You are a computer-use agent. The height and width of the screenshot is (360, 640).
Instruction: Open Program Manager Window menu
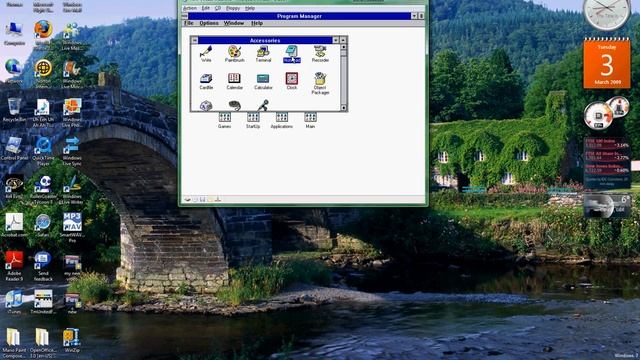(x=234, y=23)
